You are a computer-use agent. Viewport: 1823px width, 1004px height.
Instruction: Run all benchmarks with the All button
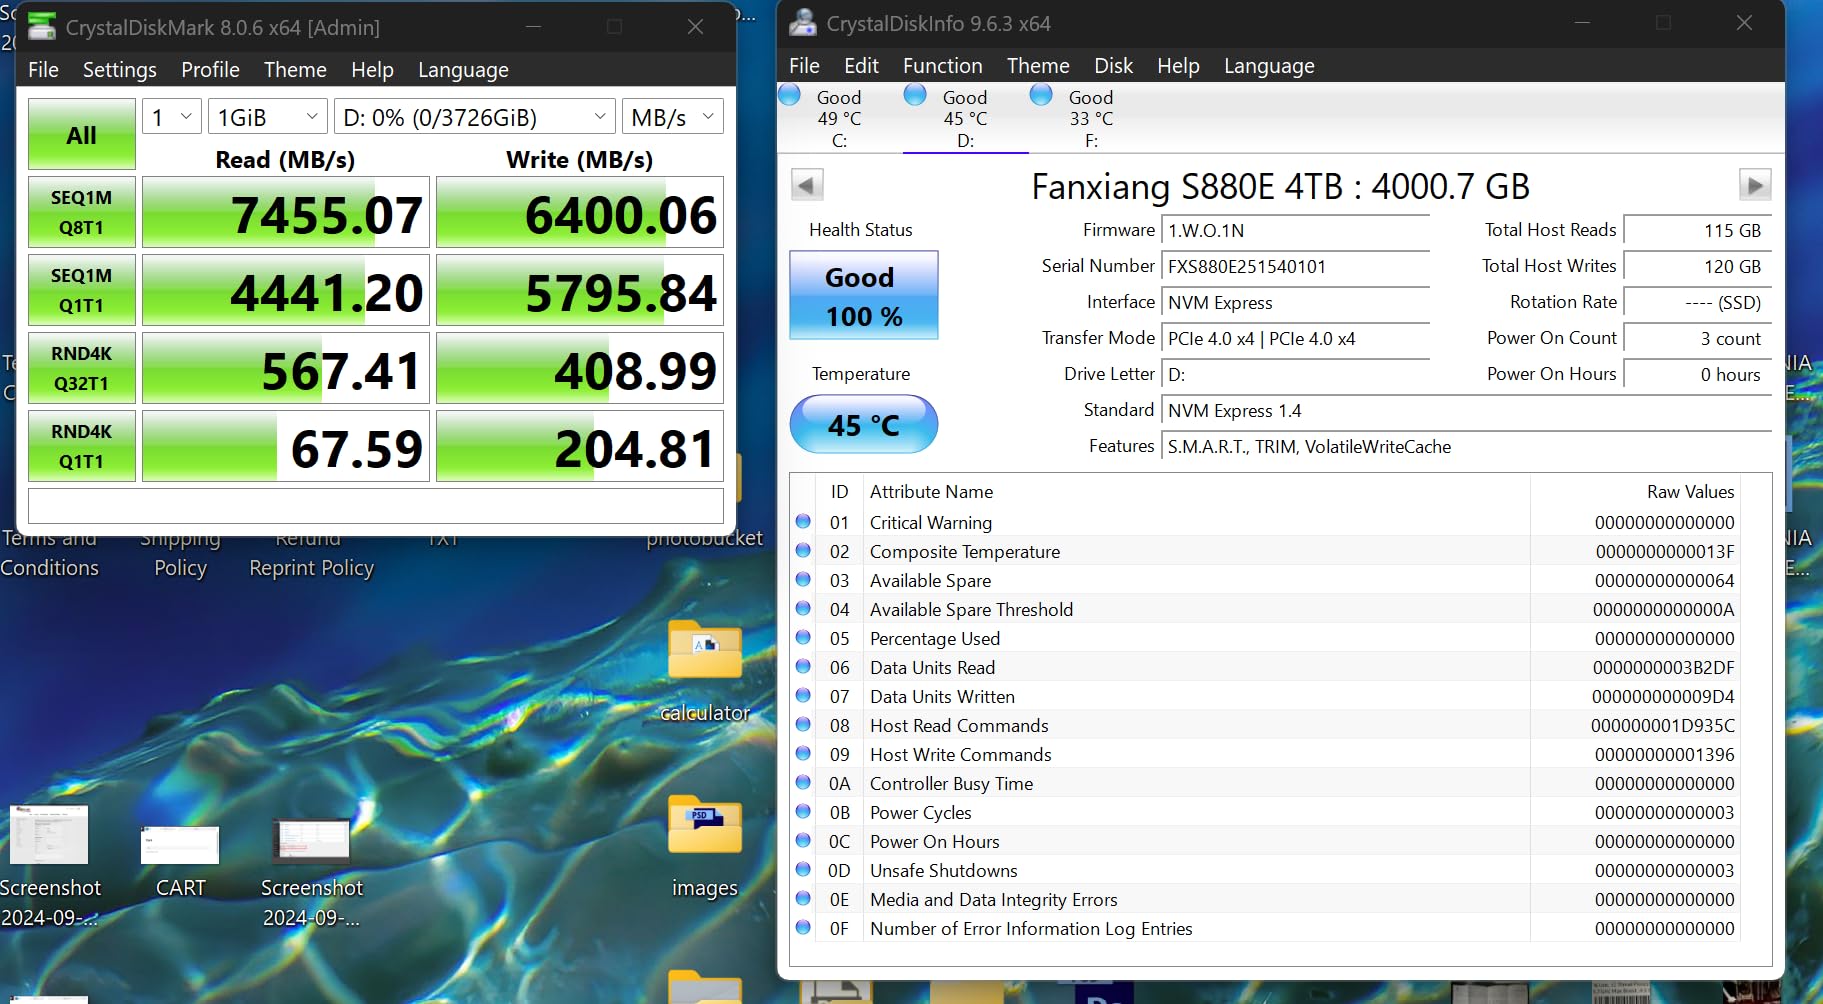coord(80,133)
